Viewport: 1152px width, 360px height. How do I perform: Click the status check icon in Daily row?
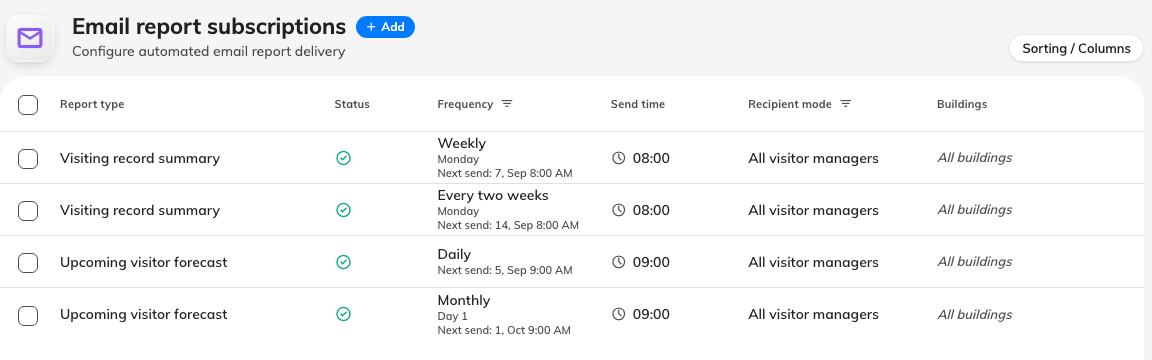[x=343, y=262]
